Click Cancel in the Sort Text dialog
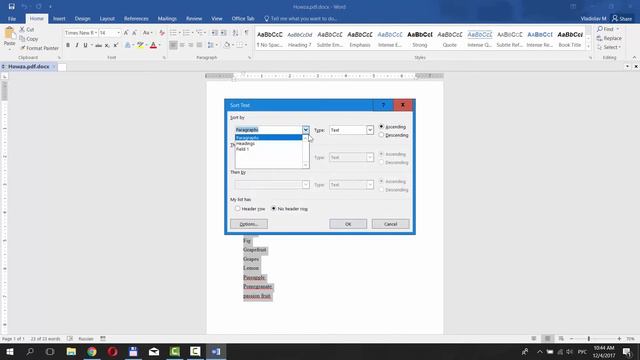 [391, 224]
